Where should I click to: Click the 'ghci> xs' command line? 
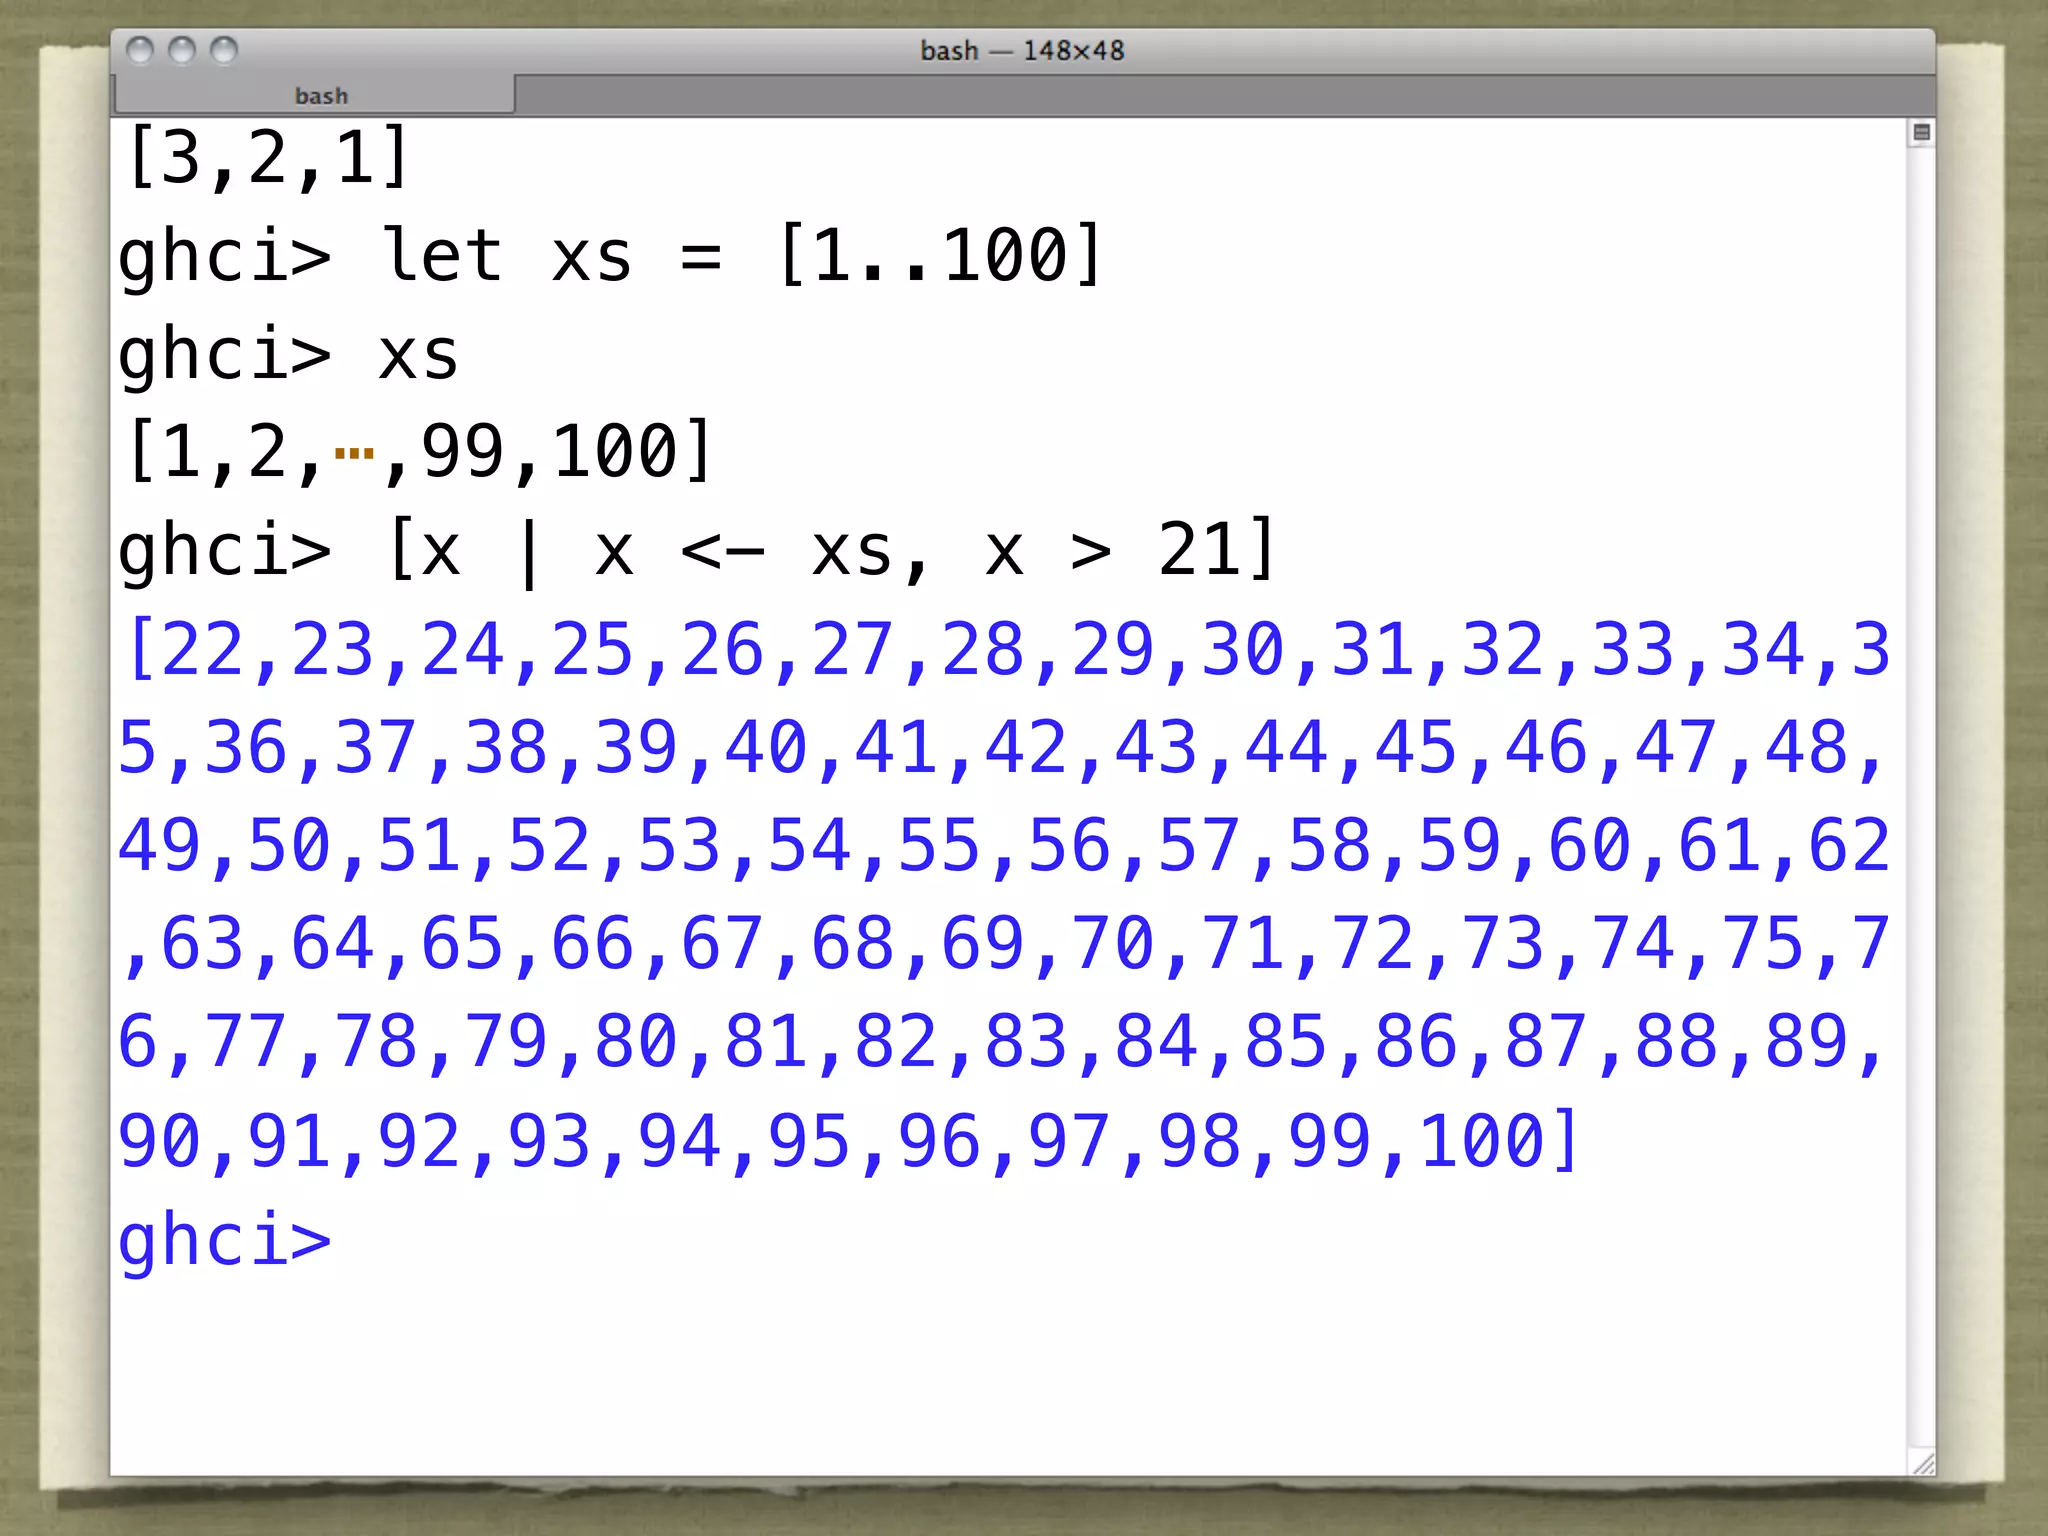click(x=288, y=355)
